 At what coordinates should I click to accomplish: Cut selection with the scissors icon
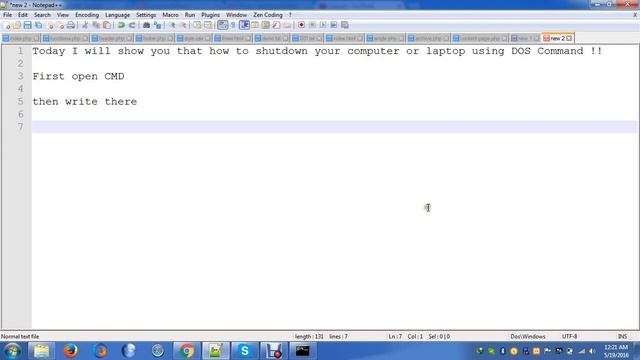tap(85, 25)
